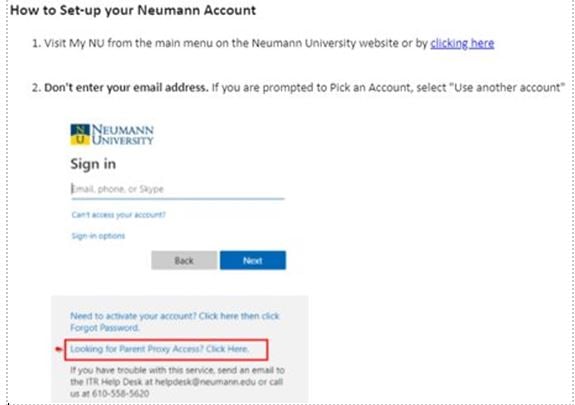Click the 'Sign in' heading text

click(x=93, y=164)
